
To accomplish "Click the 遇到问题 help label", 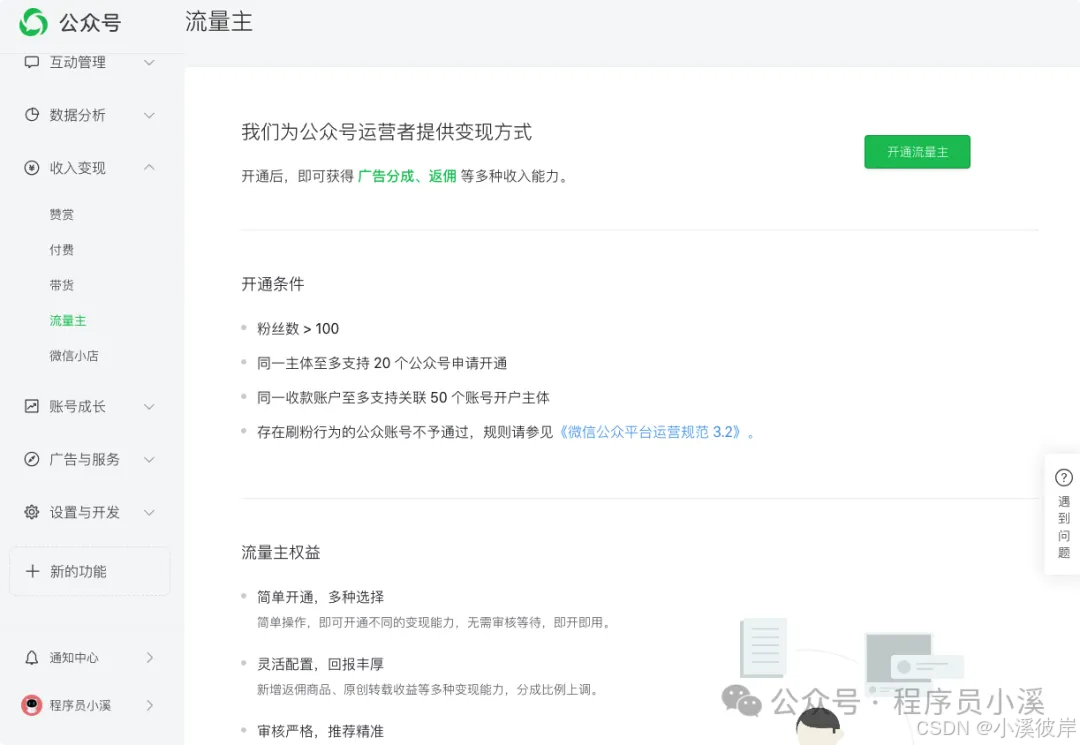I will click(x=1063, y=527).
